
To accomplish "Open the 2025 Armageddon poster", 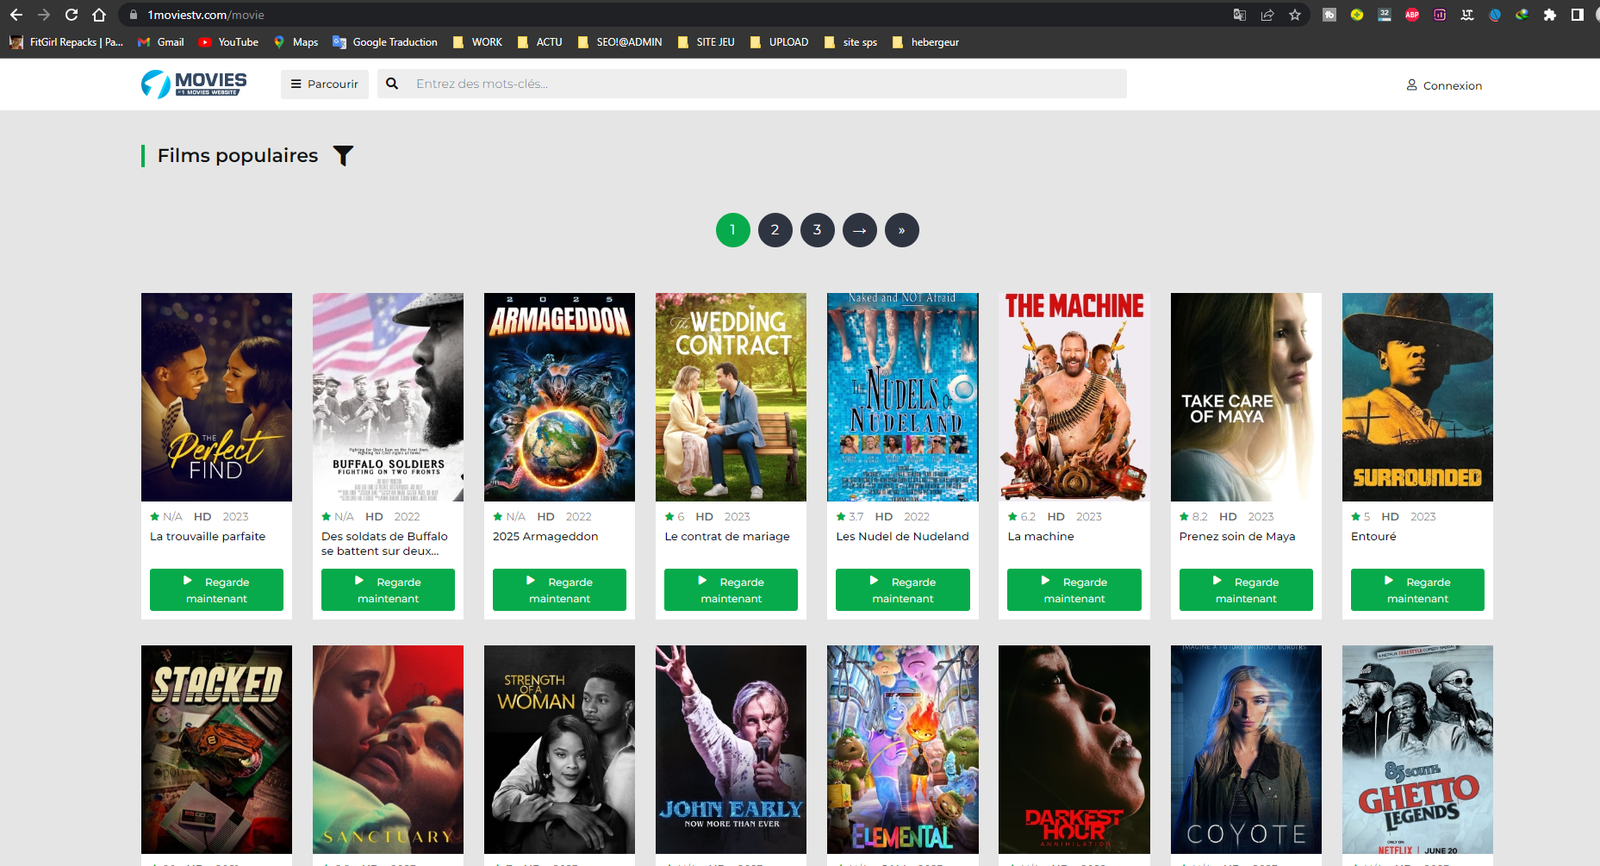I will click(x=559, y=397).
